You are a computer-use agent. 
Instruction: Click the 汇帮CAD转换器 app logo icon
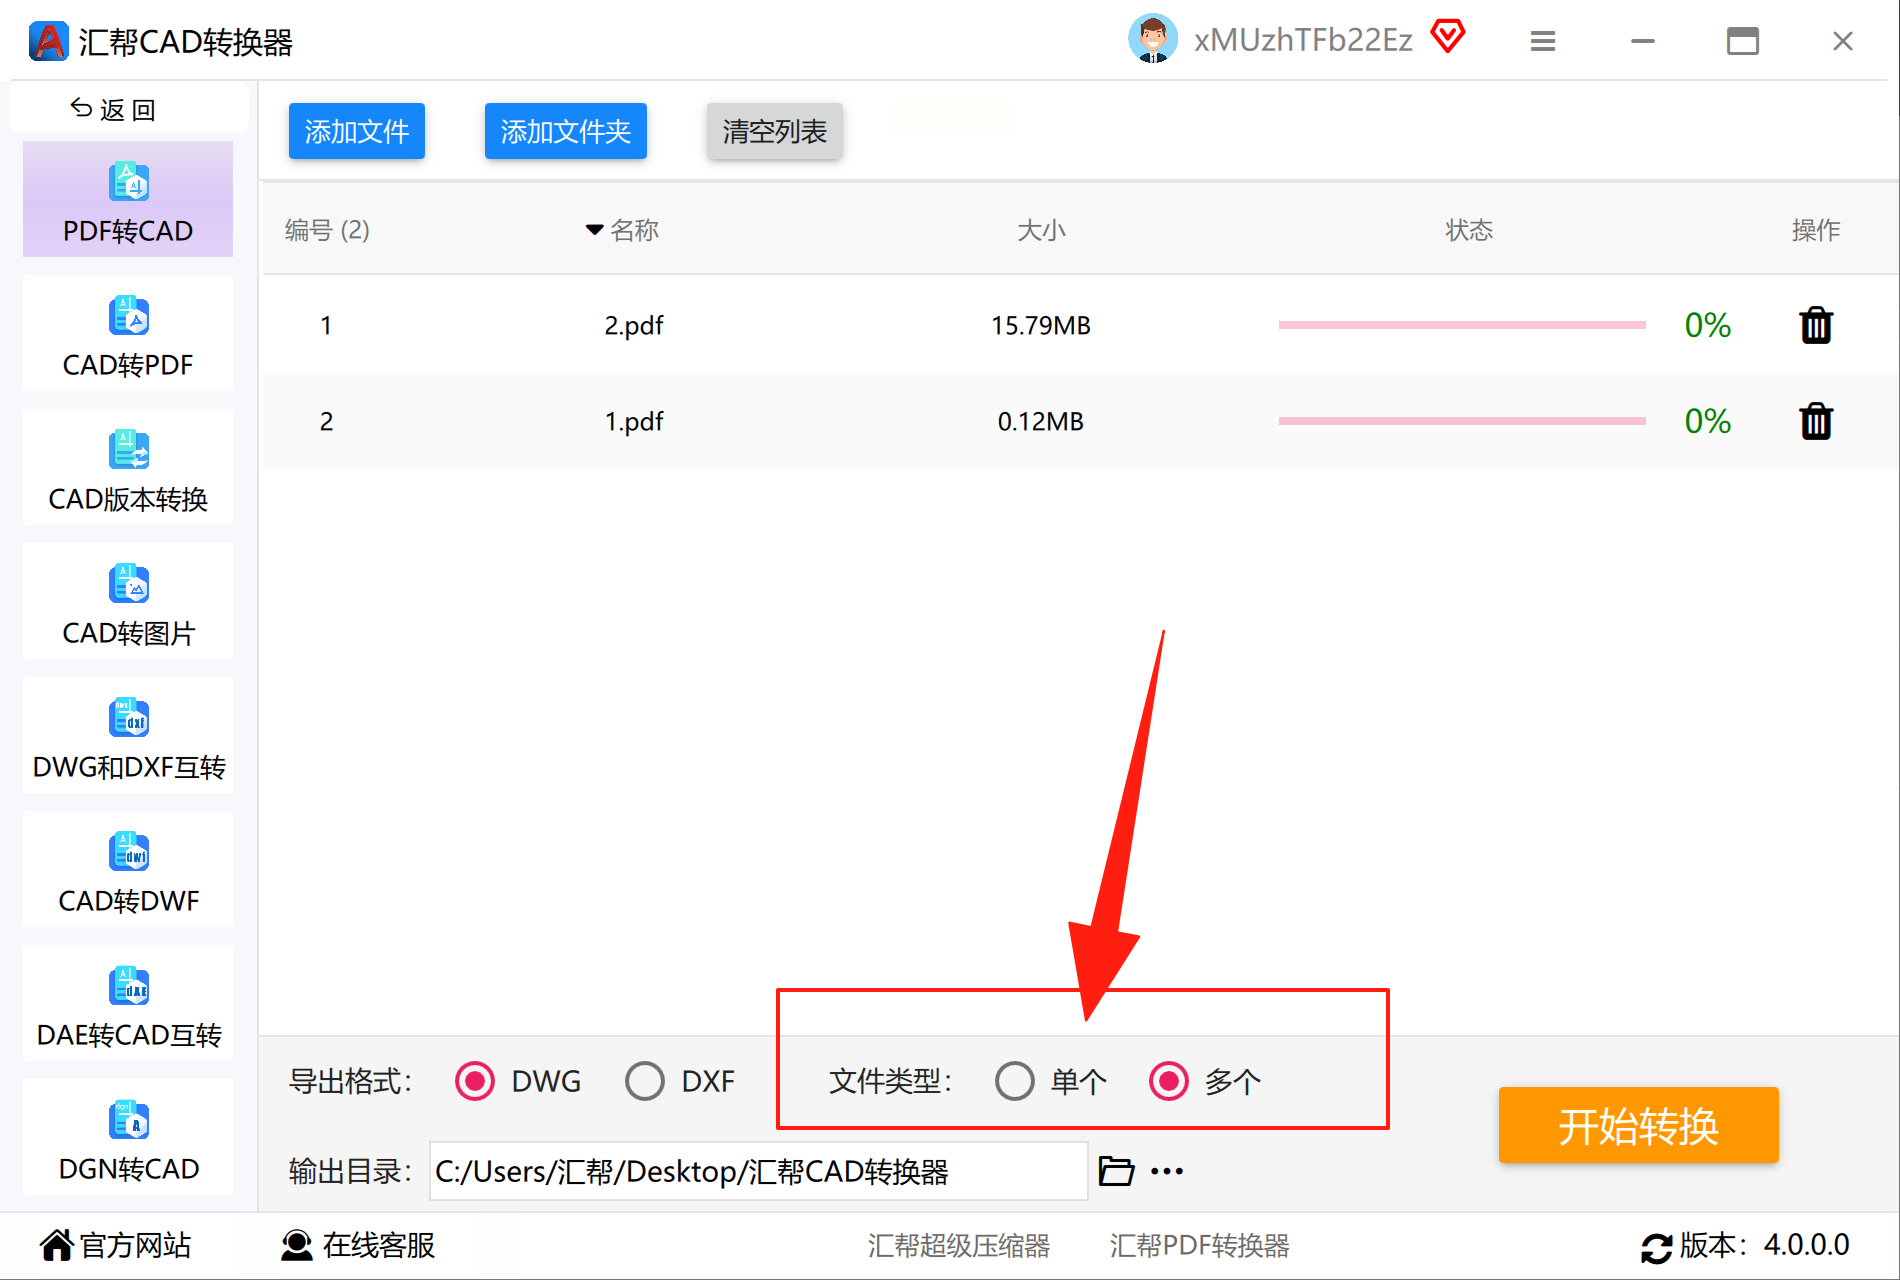pos(49,41)
